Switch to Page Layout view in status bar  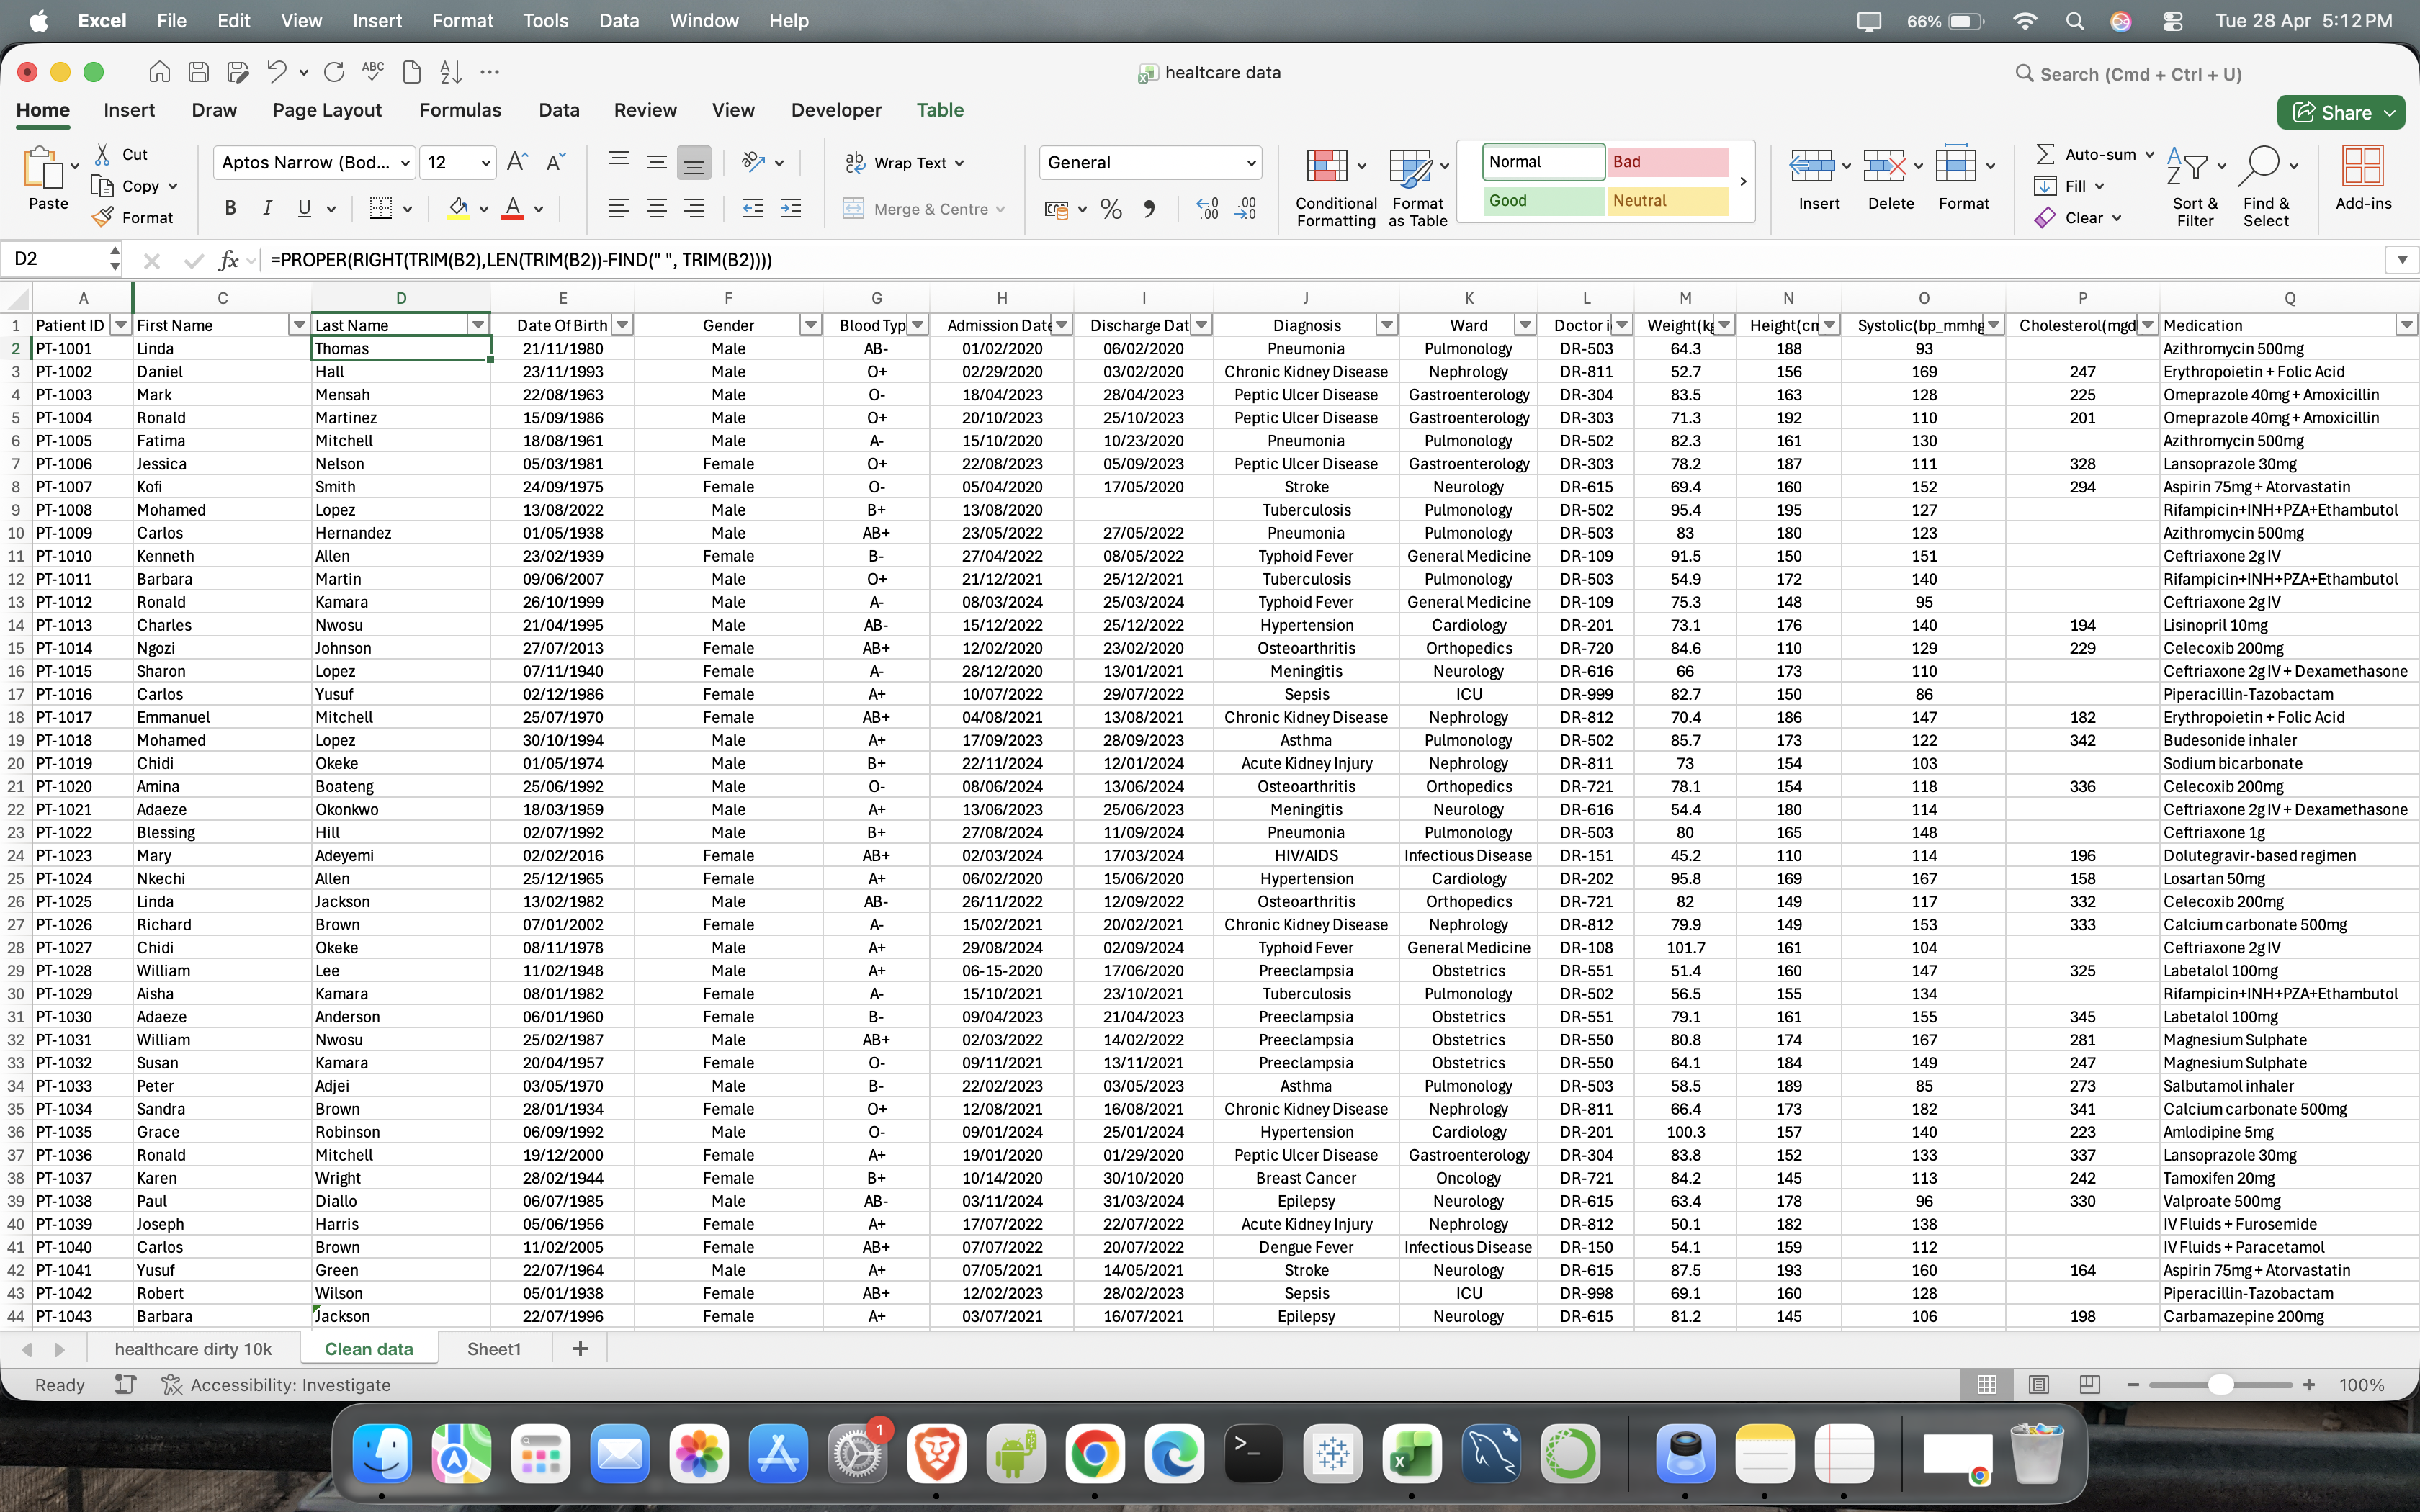(x=2038, y=1385)
